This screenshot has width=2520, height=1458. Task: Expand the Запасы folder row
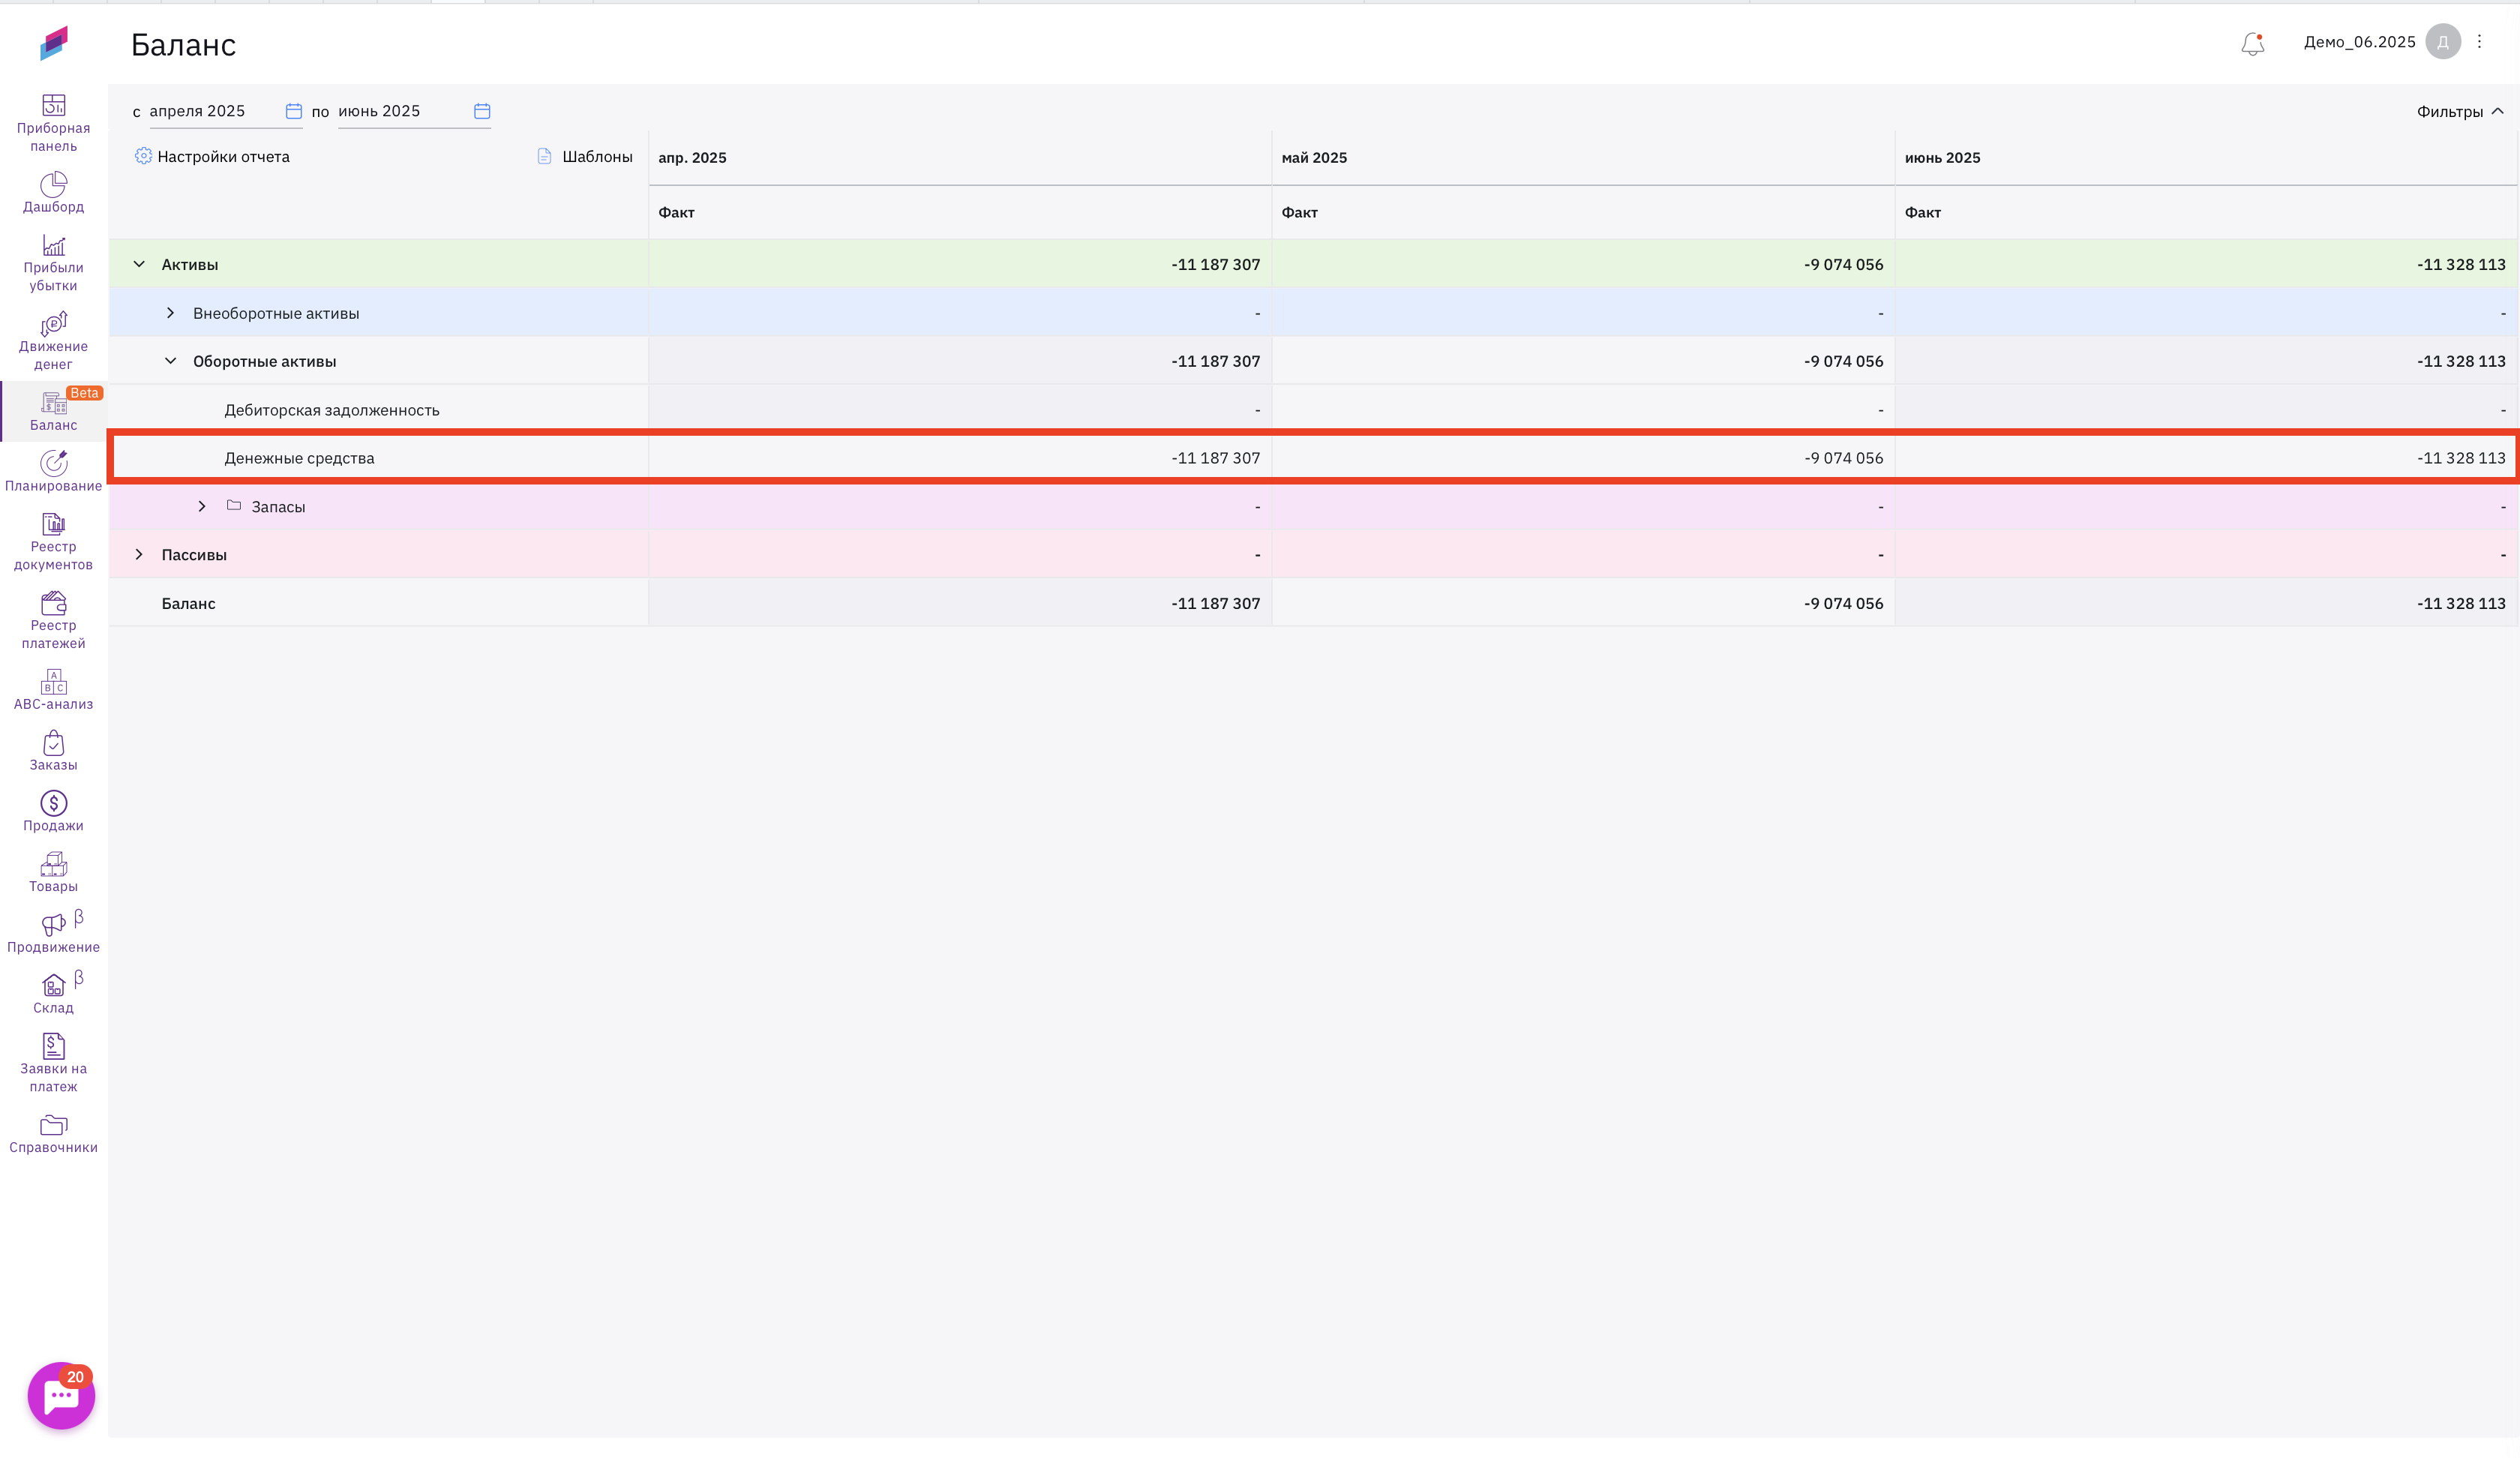tap(202, 506)
